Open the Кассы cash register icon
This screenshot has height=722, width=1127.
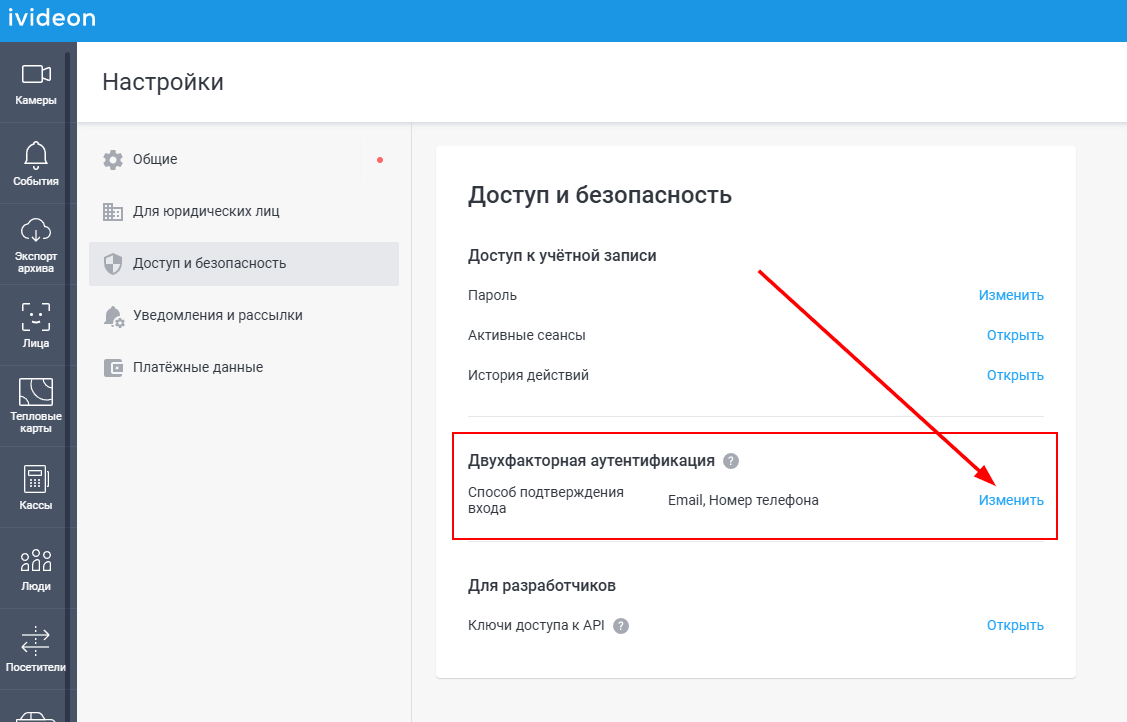pos(36,479)
